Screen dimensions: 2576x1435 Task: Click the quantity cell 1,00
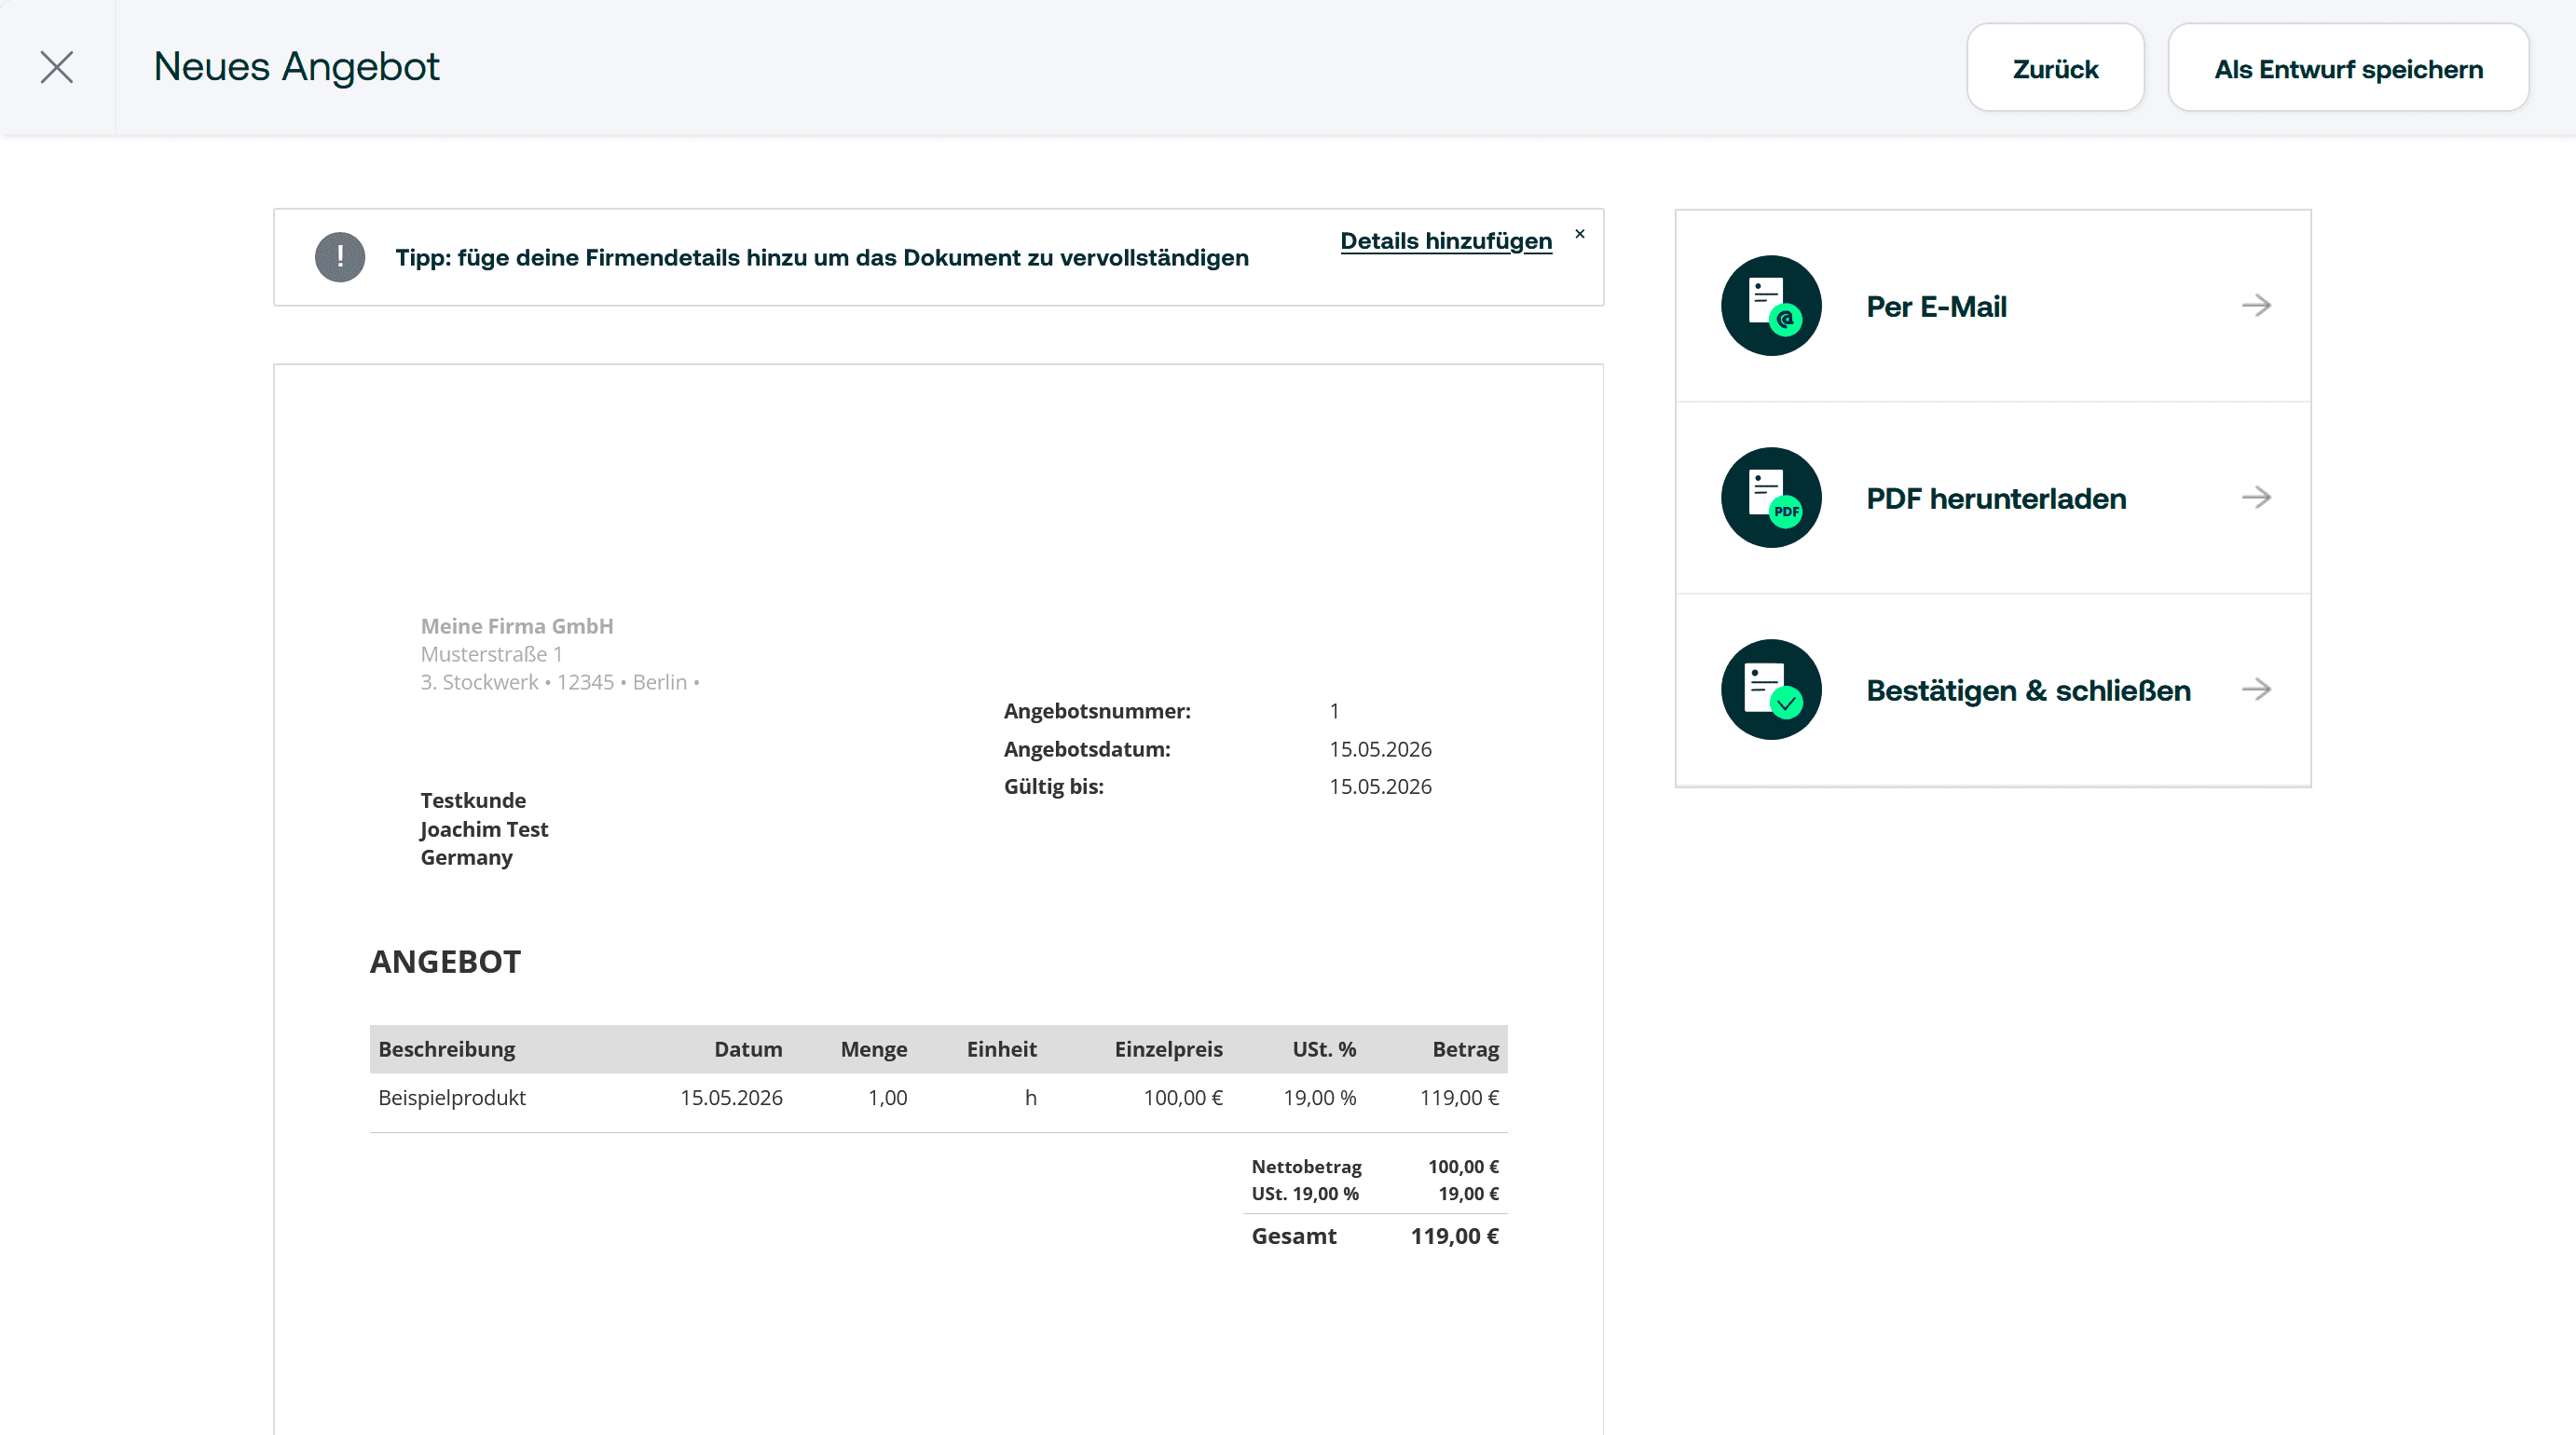click(x=887, y=1097)
